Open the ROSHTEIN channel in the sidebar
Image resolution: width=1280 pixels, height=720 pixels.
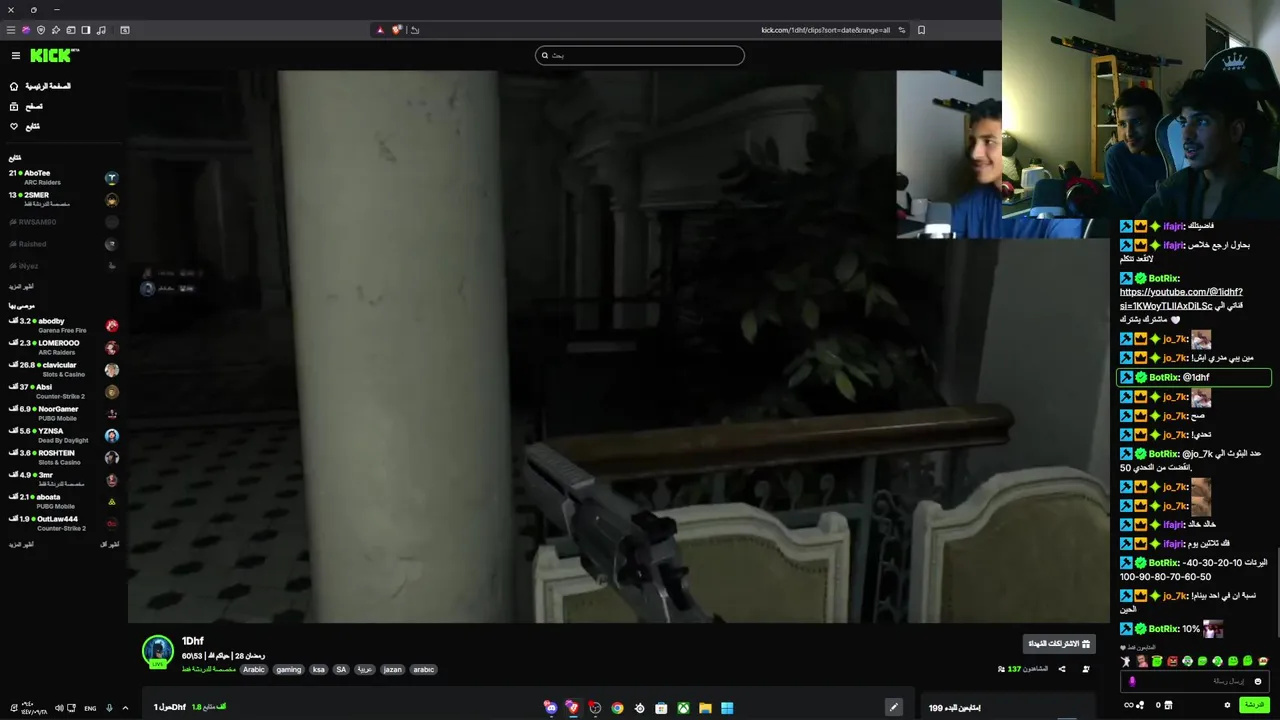tap(62, 458)
